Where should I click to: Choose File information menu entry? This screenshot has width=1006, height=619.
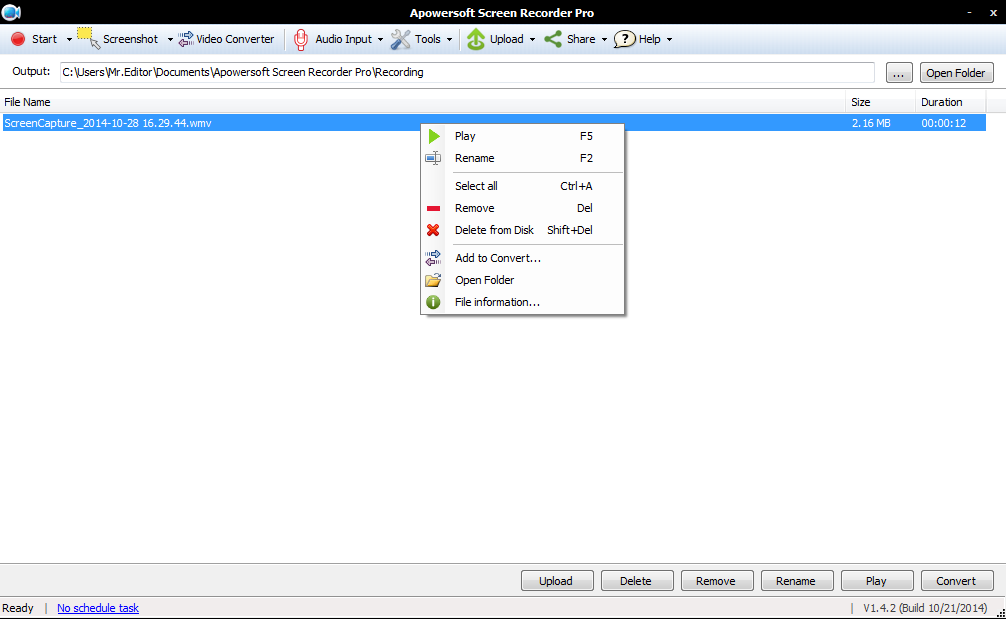pos(522,301)
